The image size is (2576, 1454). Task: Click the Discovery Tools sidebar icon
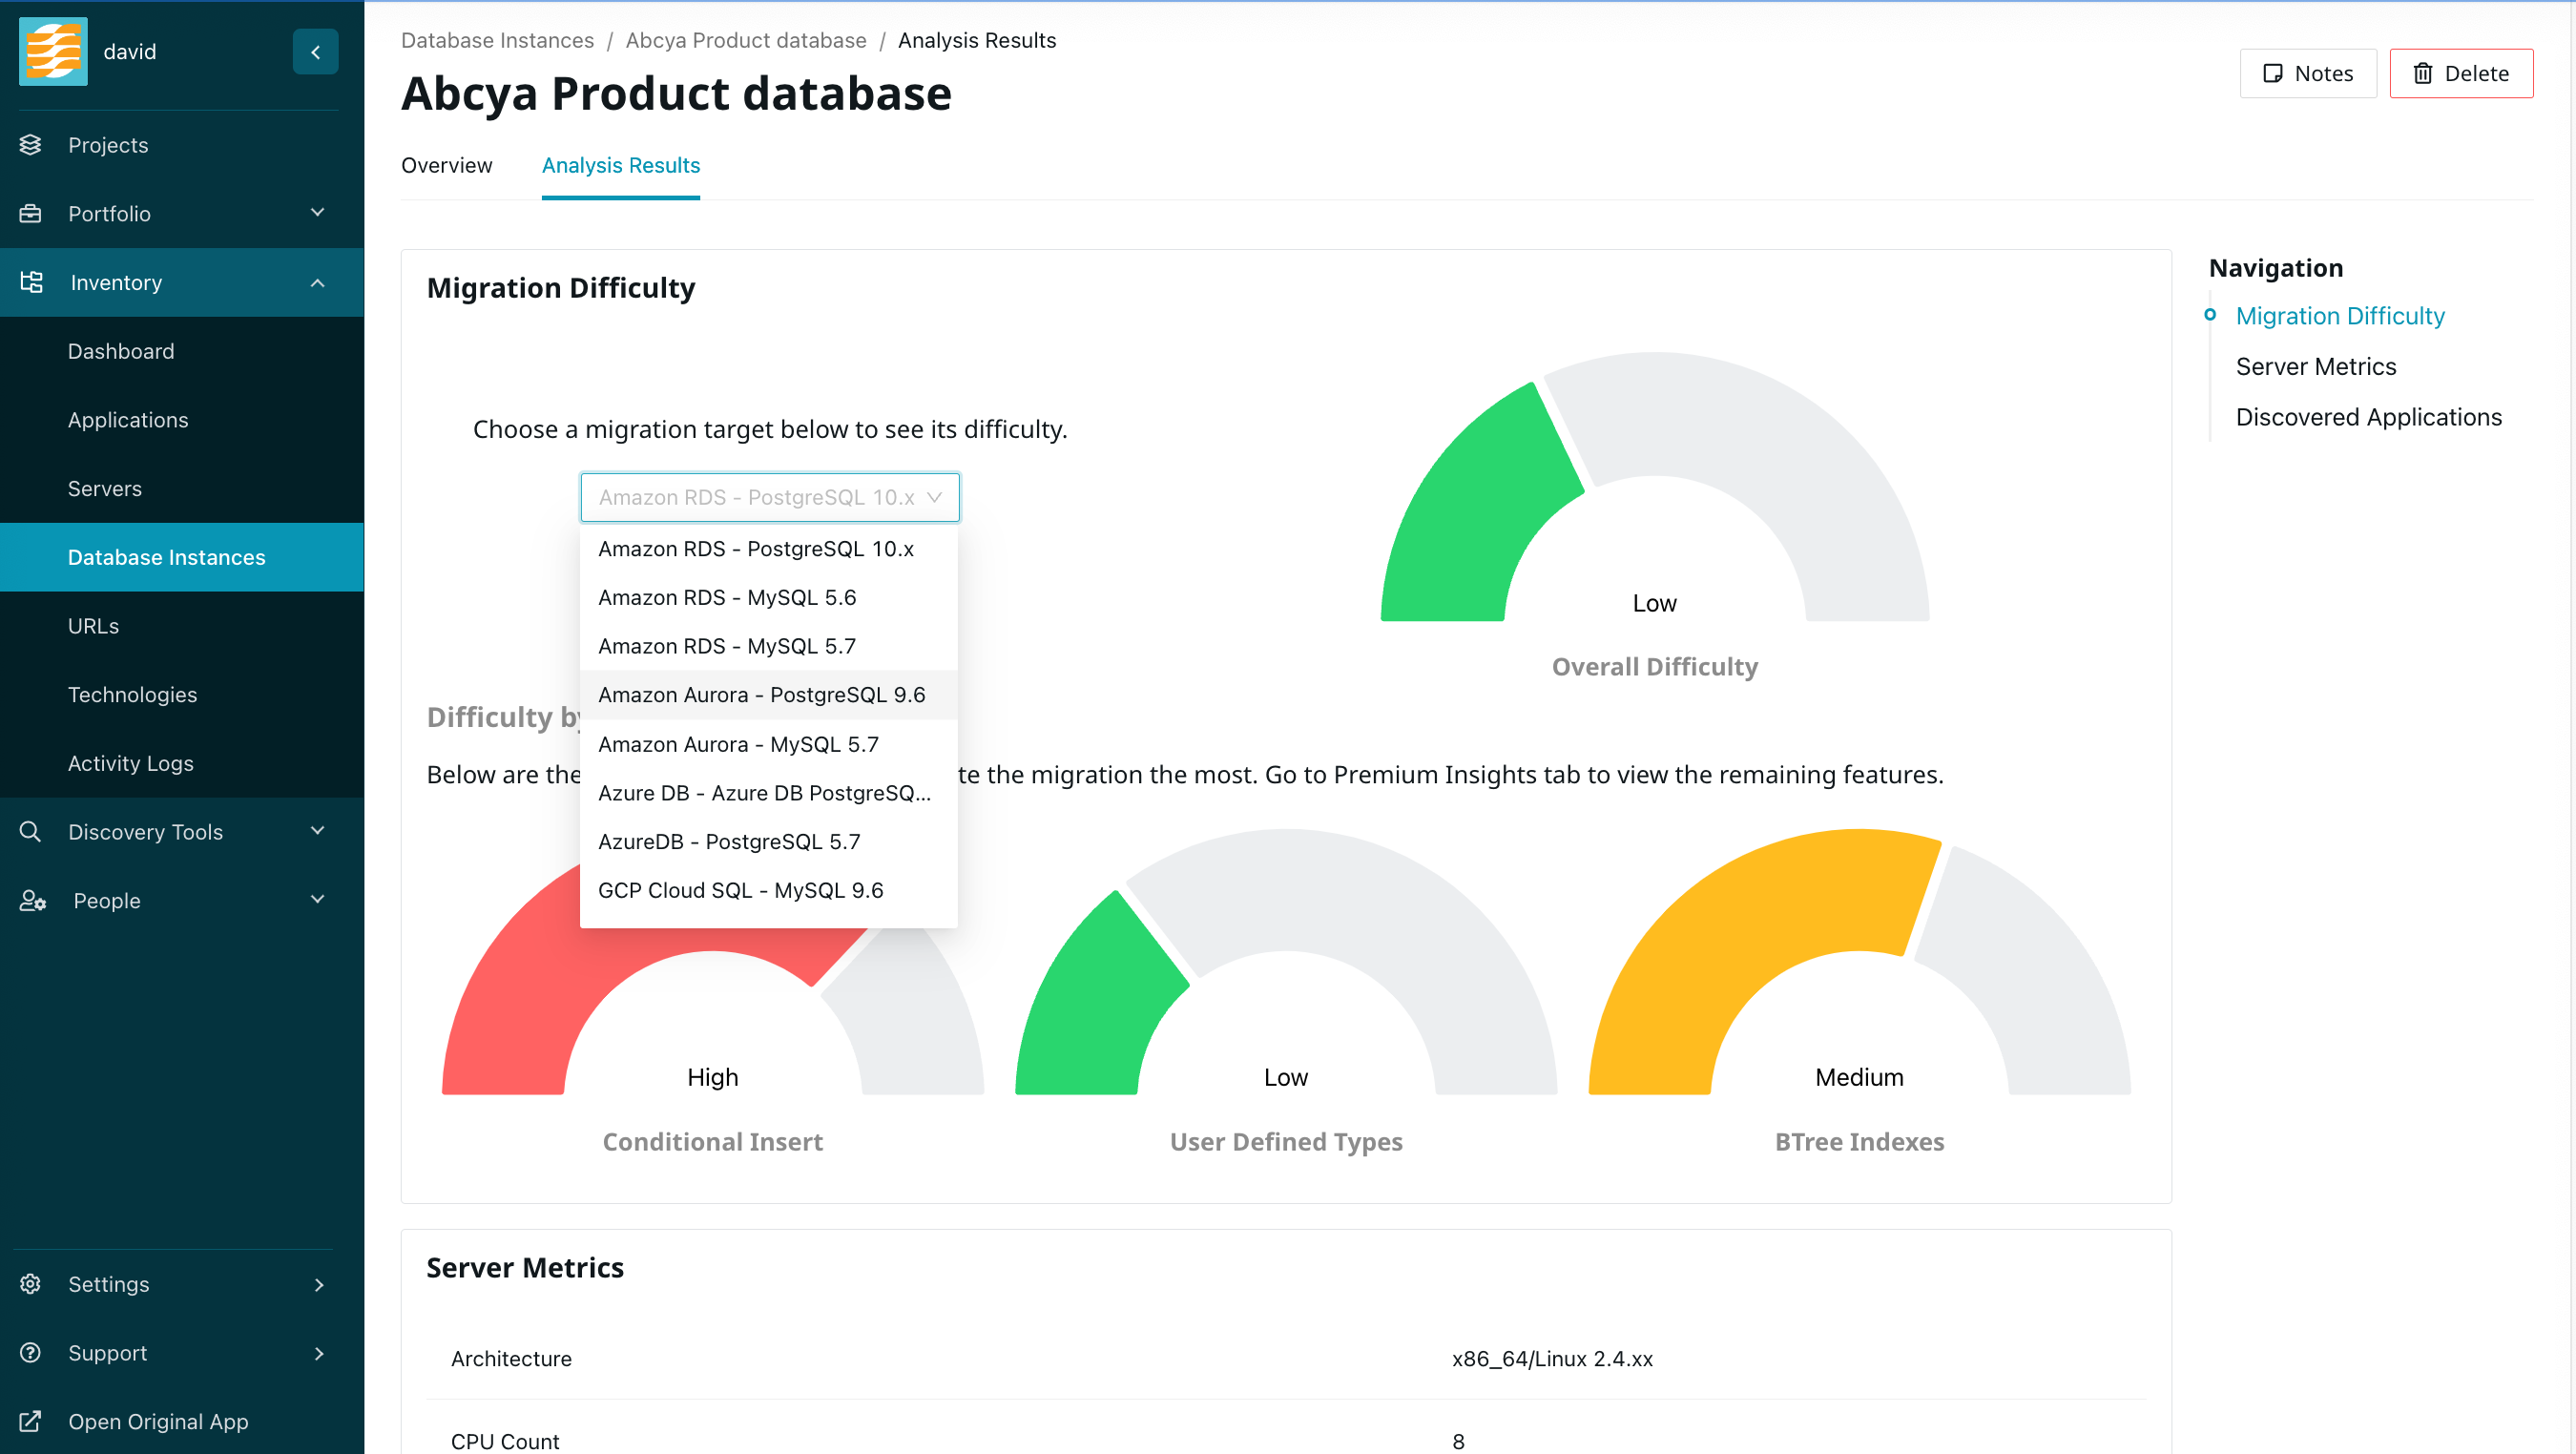click(x=31, y=831)
